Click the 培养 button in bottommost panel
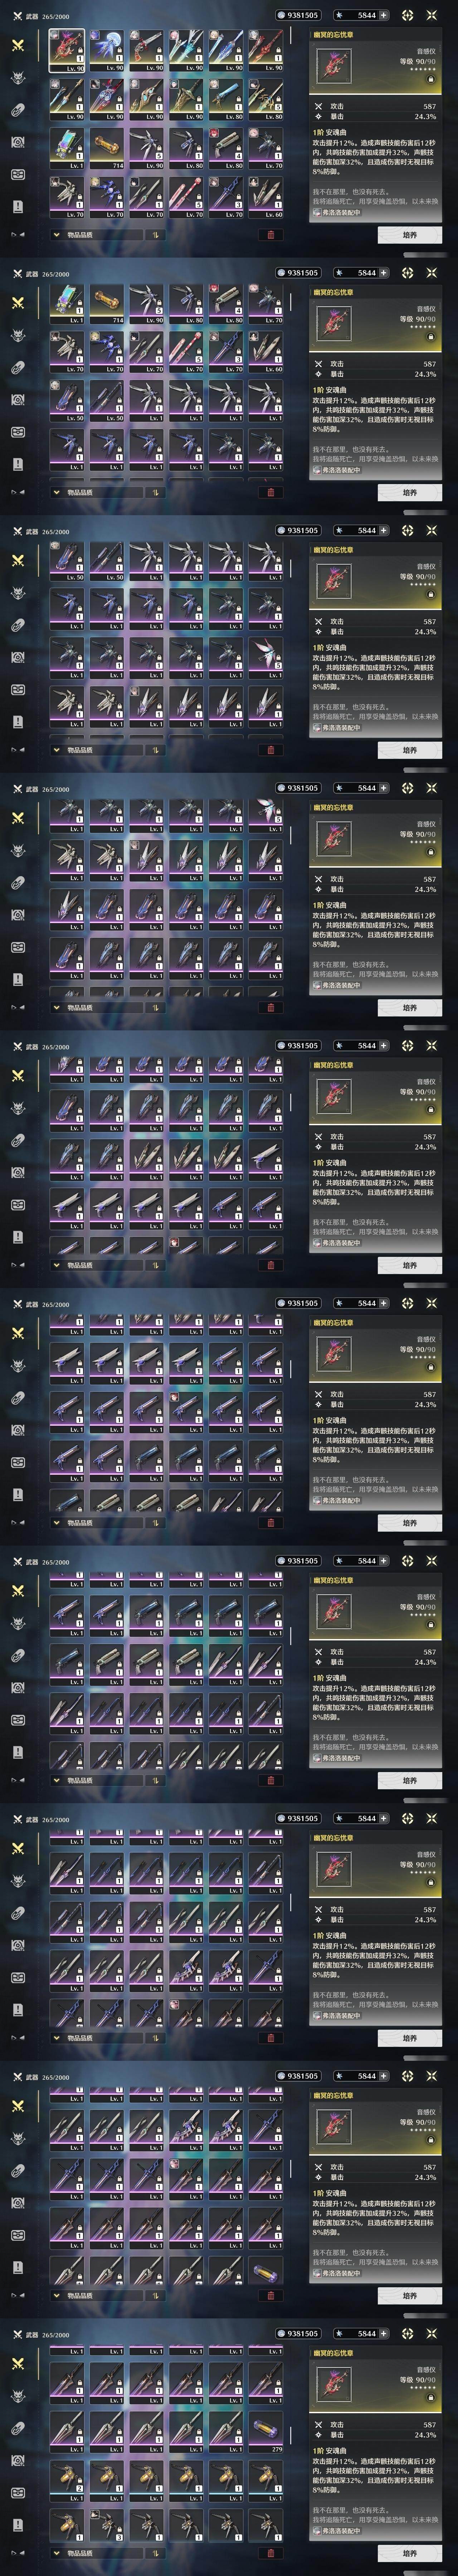The height and width of the screenshot is (2576, 458). point(410,2553)
